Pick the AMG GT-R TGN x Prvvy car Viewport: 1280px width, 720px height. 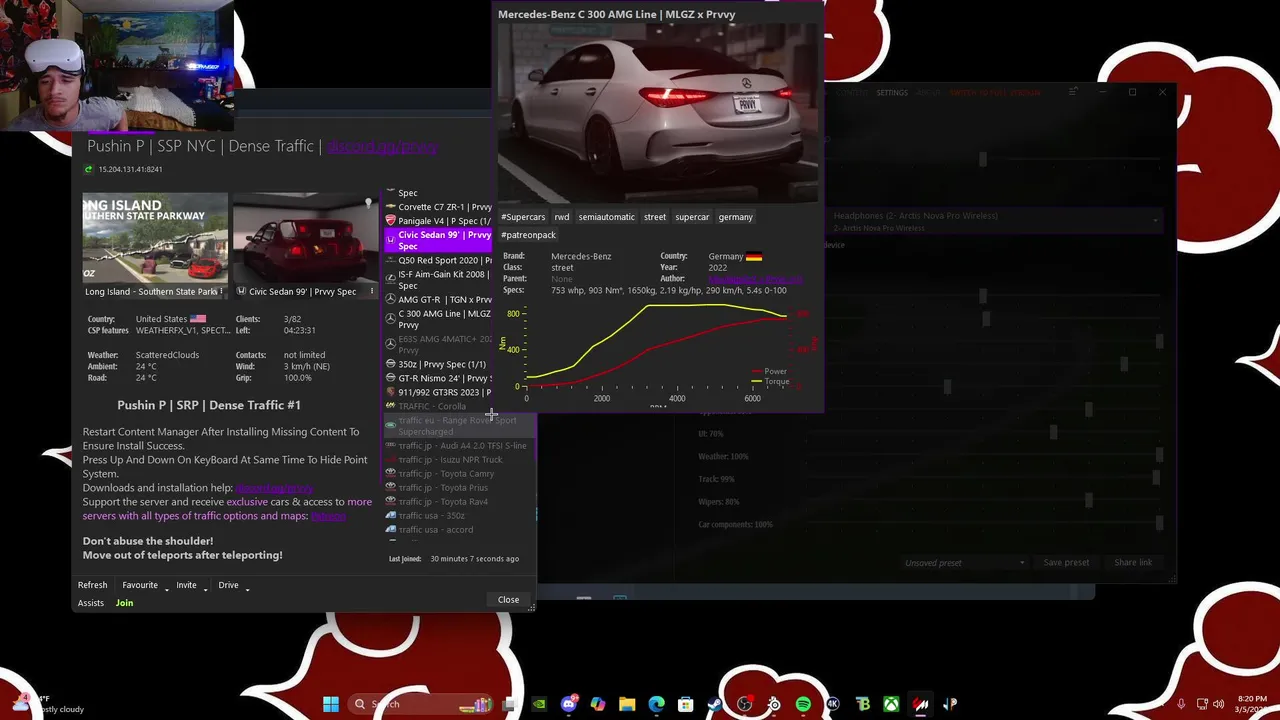438,299
